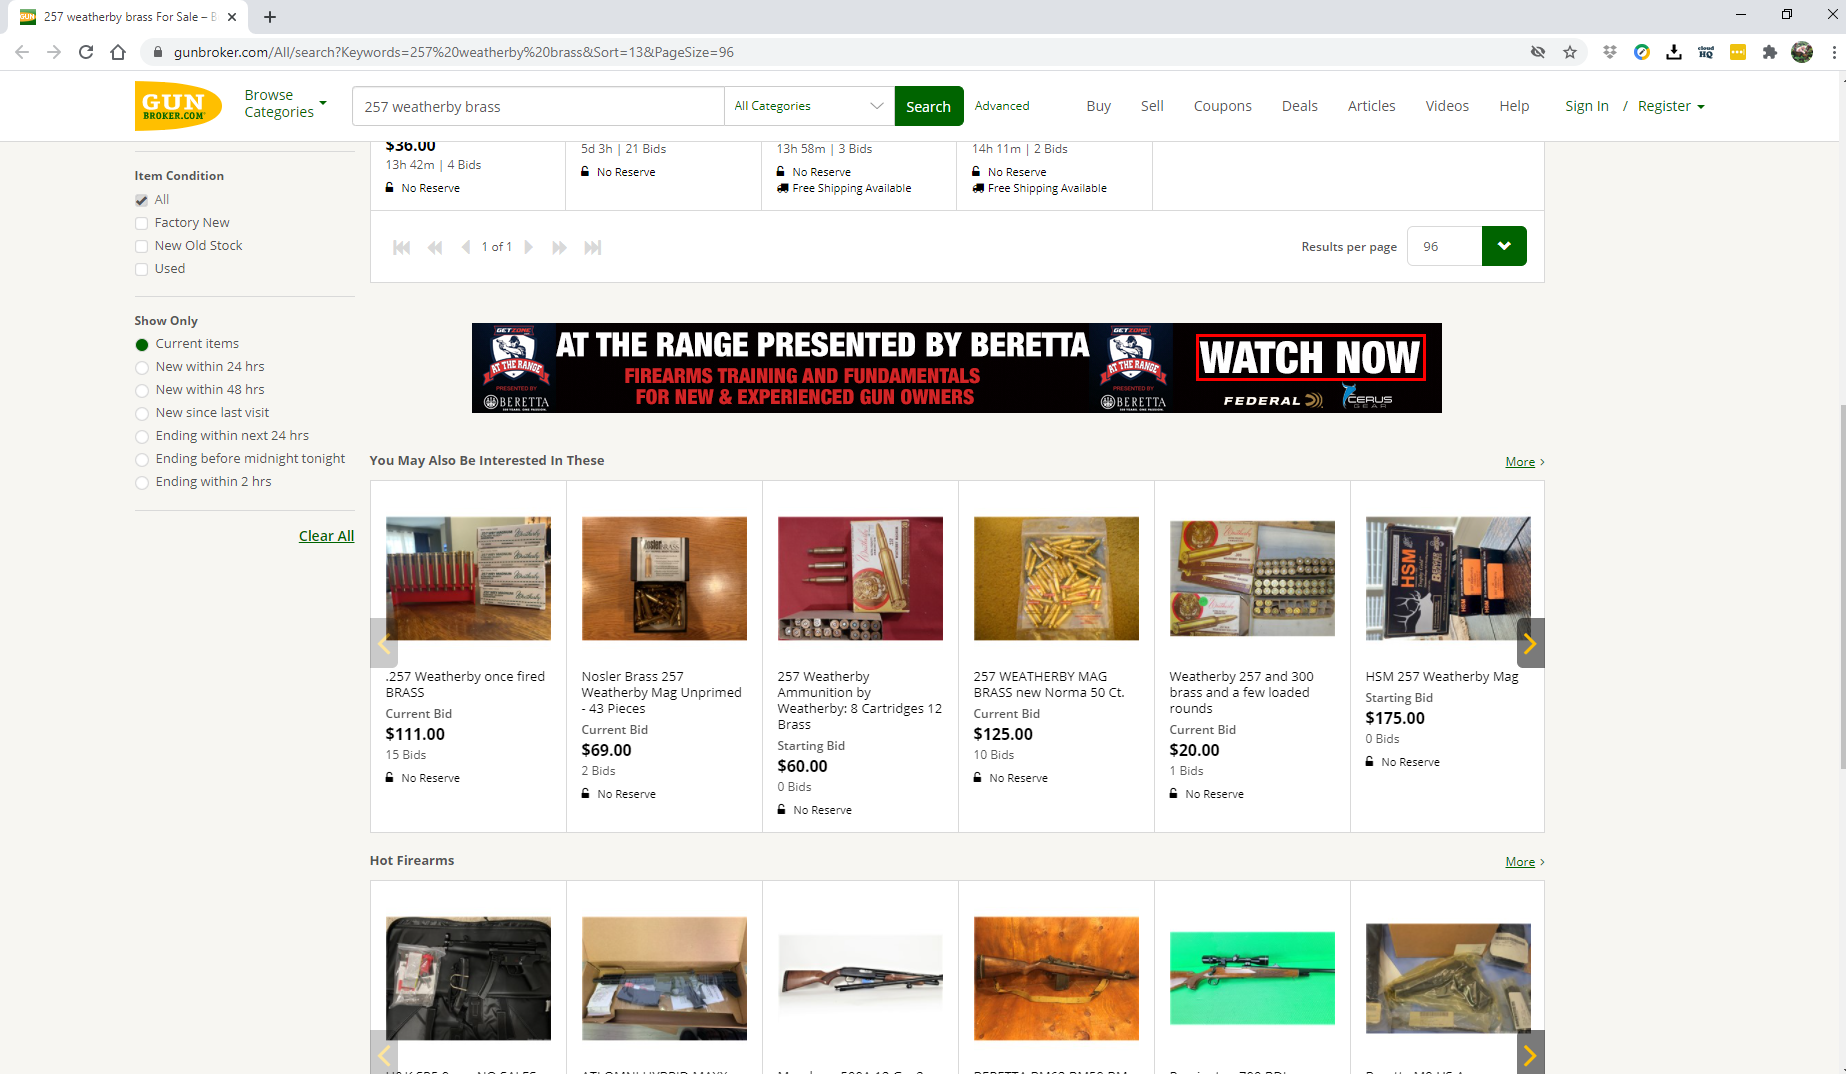Viewport: 1846px width, 1074px height.
Task: Select New since last visit option
Action: (142, 413)
